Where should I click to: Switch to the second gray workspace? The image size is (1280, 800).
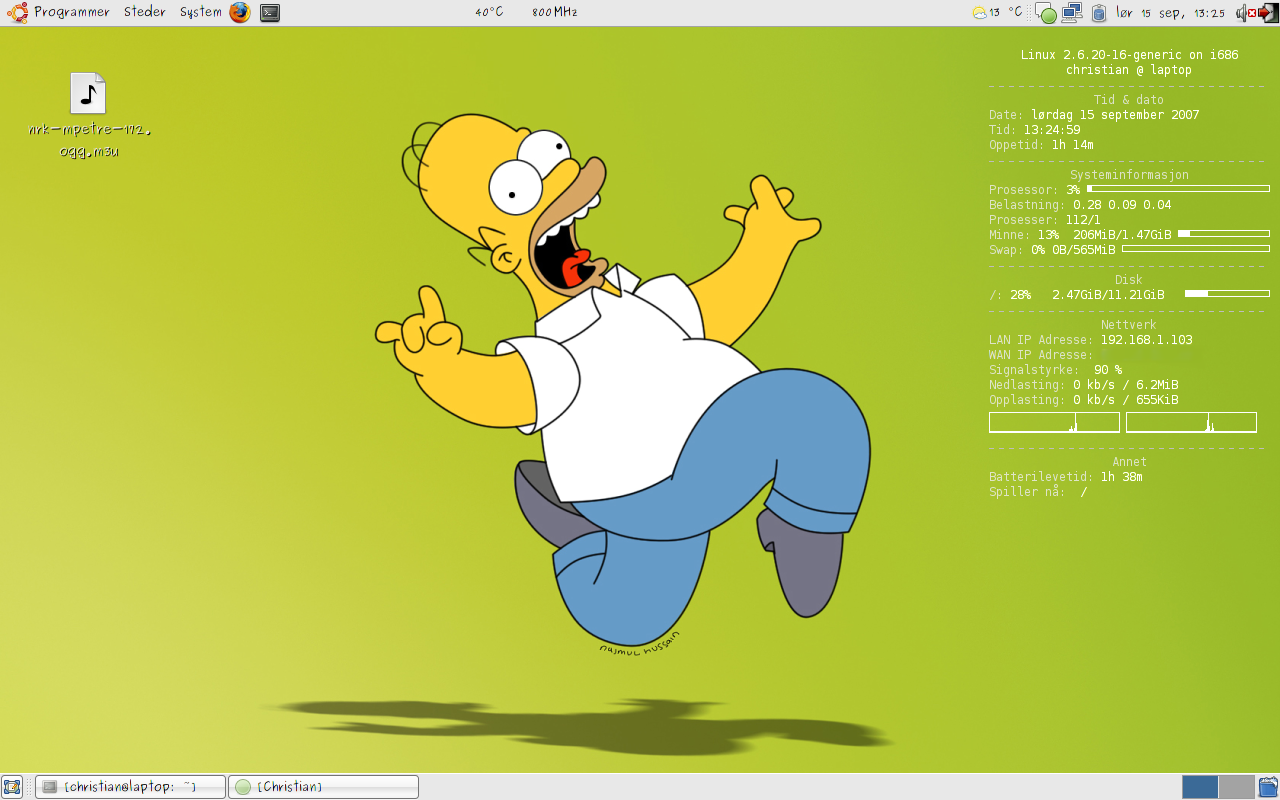[x=1236, y=787]
